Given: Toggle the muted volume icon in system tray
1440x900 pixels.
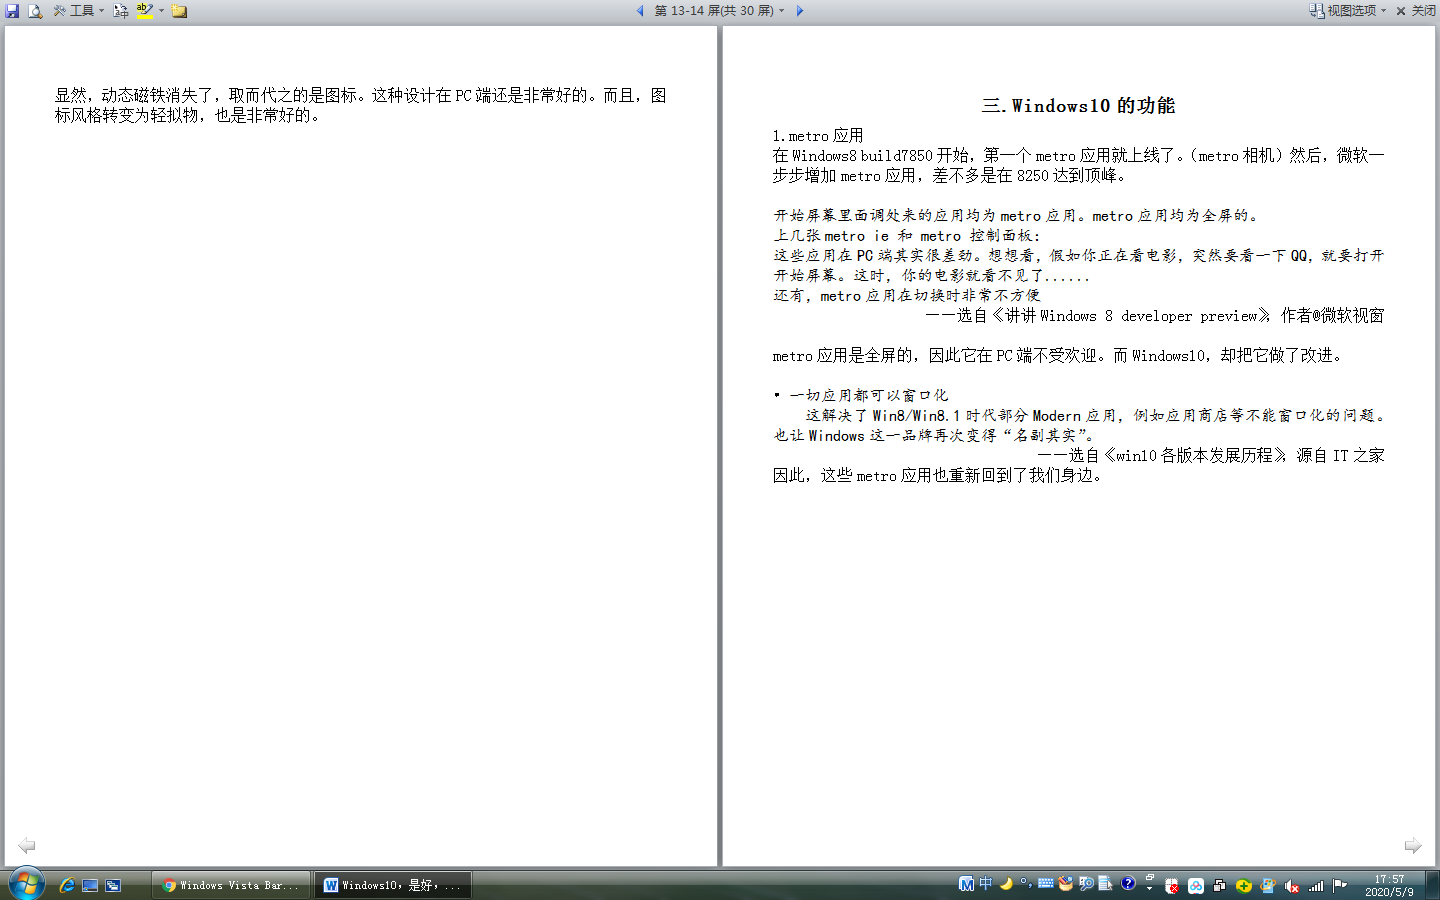Looking at the screenshot, I should pyautogui.click(x=1291, y=885).
